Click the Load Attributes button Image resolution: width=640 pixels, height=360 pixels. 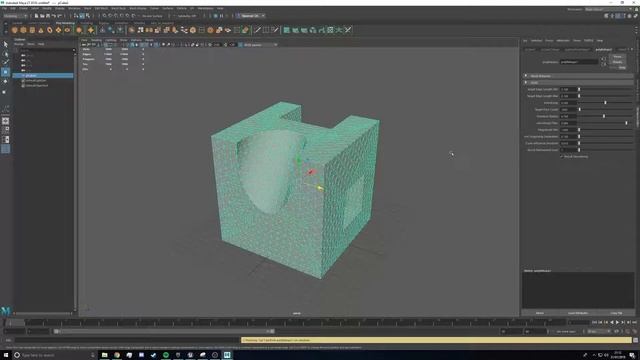[x=578, y=313]
